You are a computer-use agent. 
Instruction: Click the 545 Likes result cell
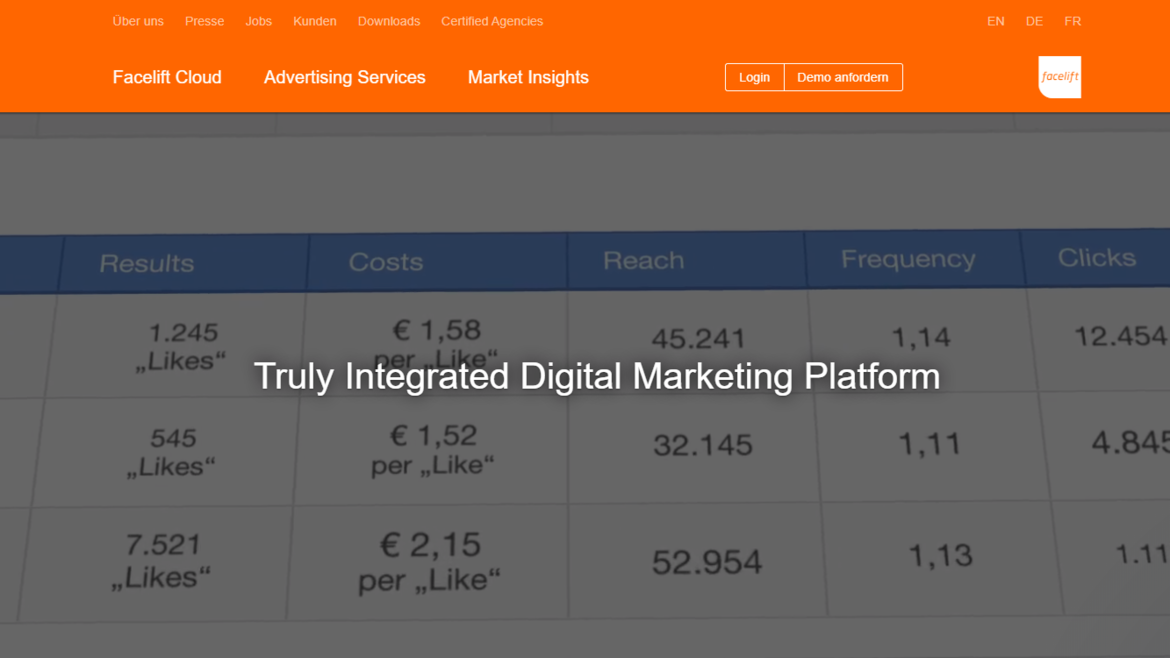tap(172, 452)
